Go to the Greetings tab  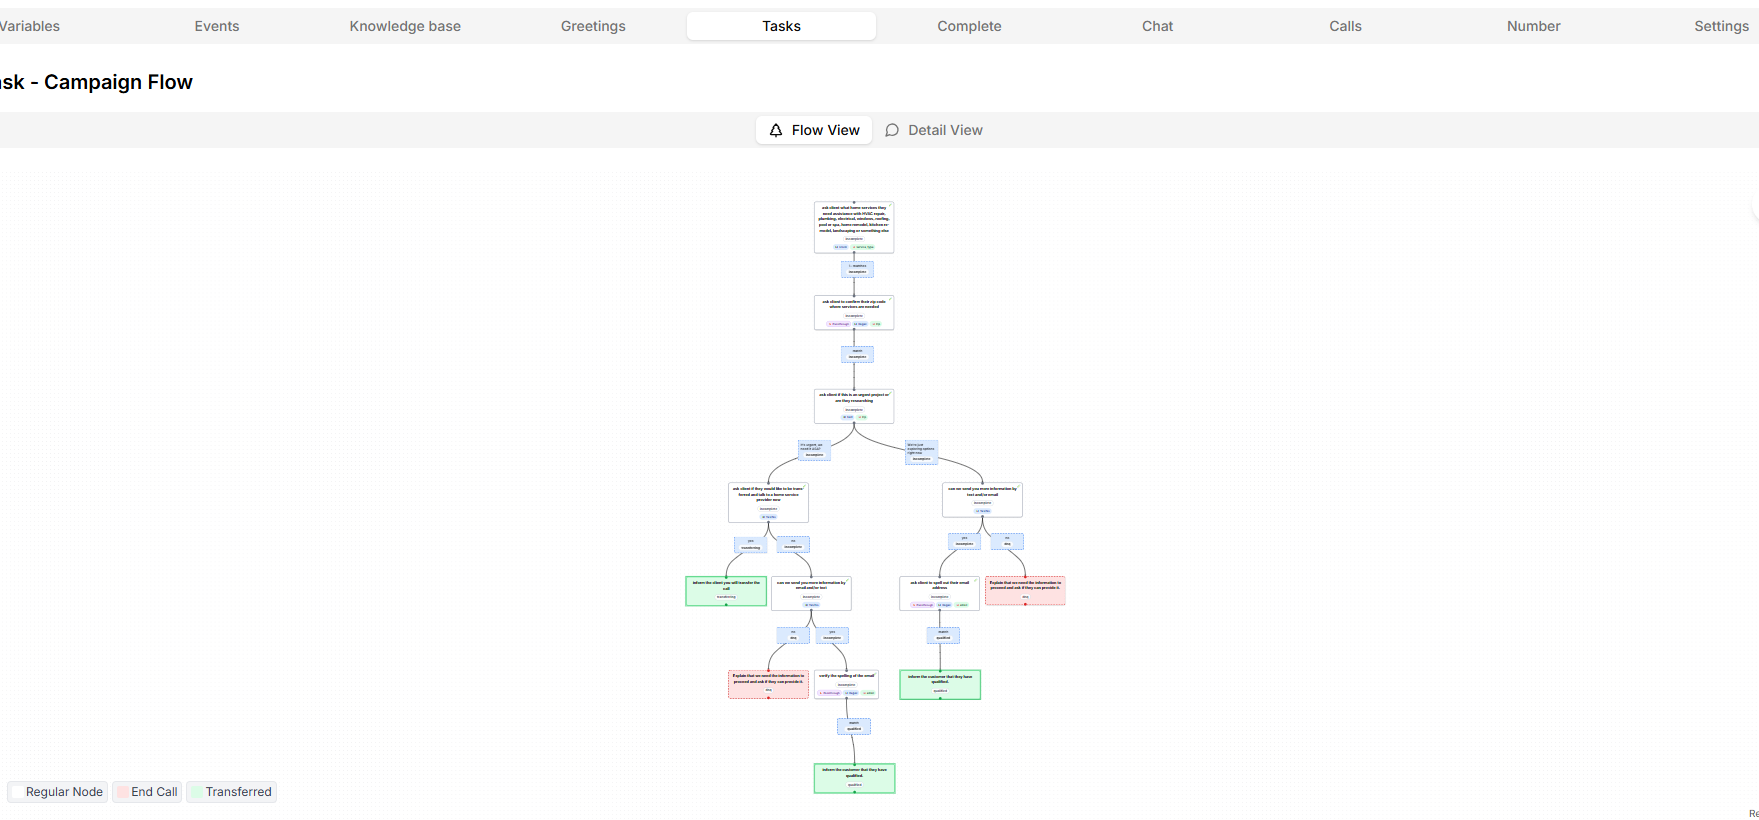[x=593, y=26]
